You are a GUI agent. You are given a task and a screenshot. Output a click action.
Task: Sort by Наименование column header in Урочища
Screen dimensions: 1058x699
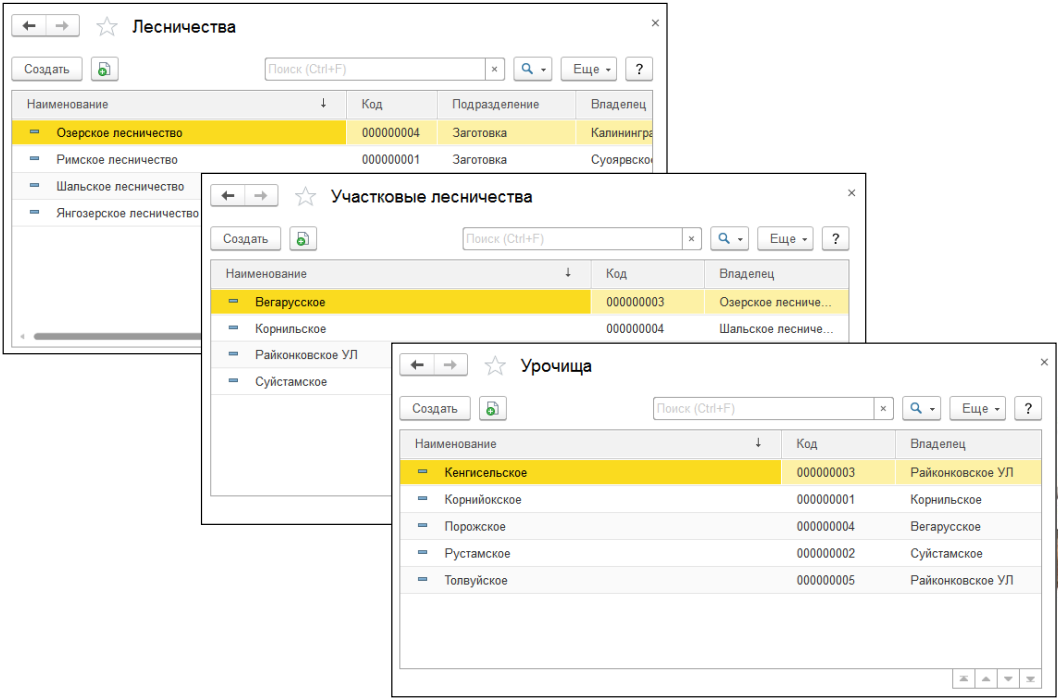pyautogui.click(x=456, y=444)
